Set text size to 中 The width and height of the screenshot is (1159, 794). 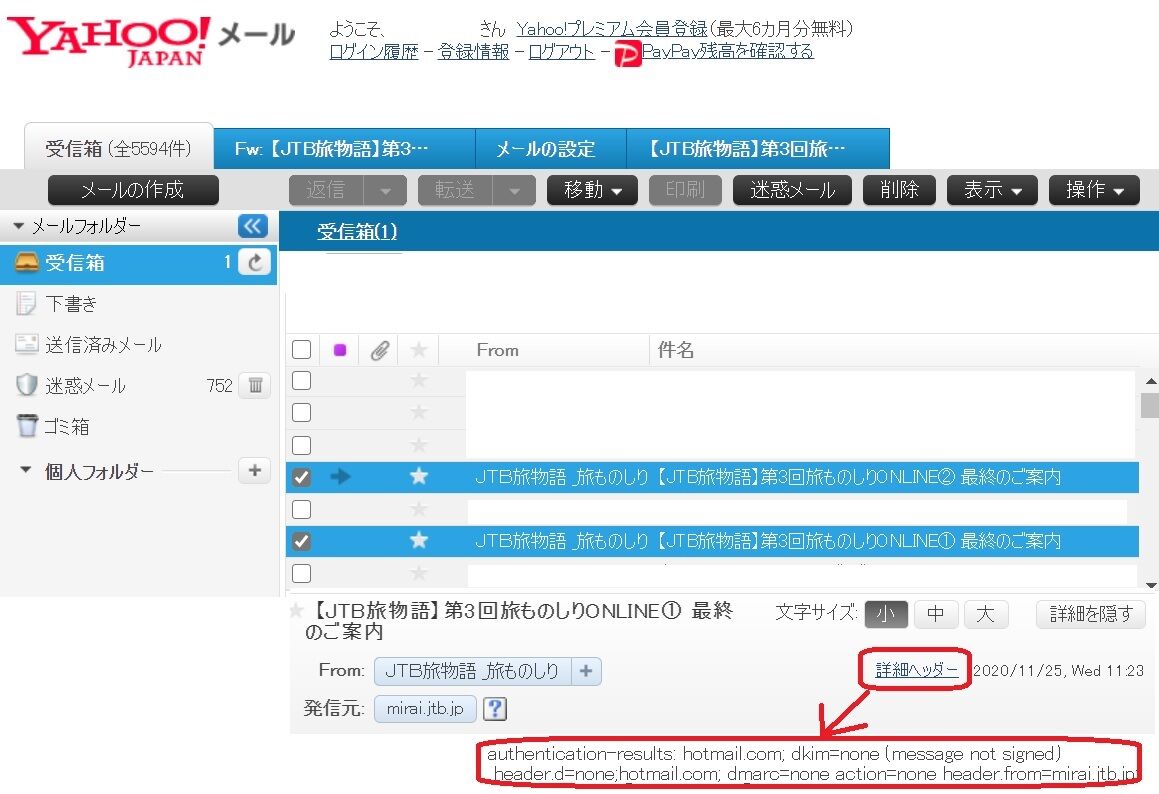click(x=936, y=614)
